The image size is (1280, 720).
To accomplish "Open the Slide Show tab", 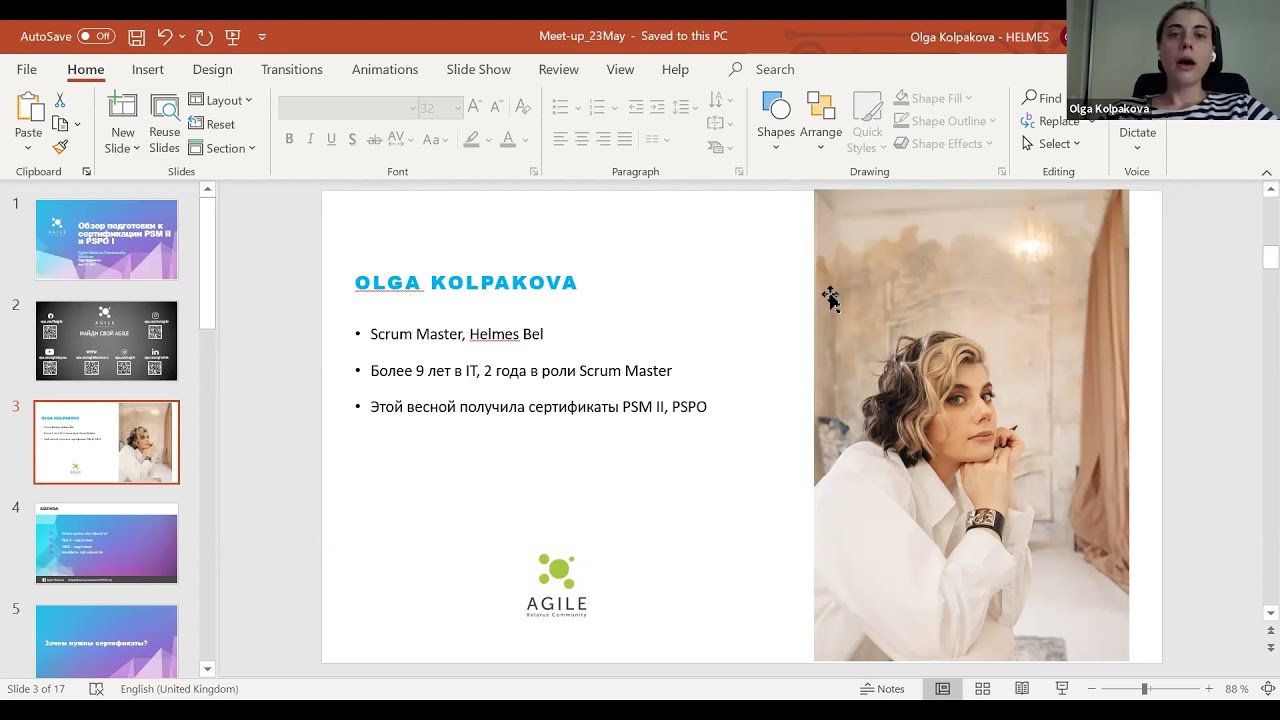I will point(478,69).
